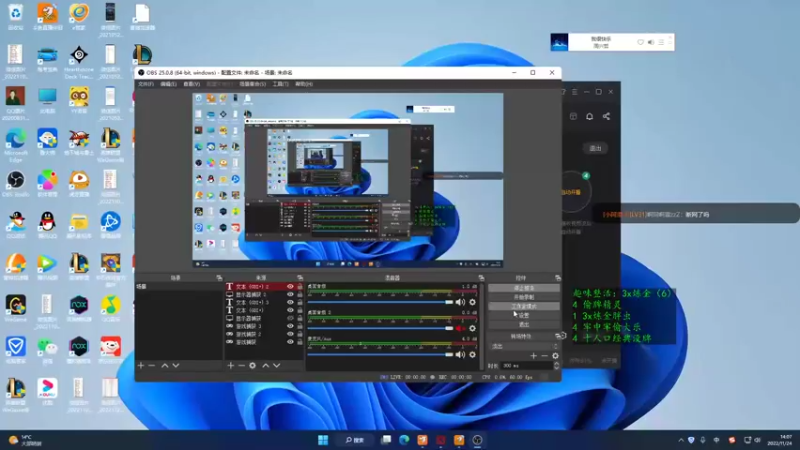Toggle visibility of the 文本 (GDI+) 2 source
This screenshot has width=800, height=450.
coord(290,287)
